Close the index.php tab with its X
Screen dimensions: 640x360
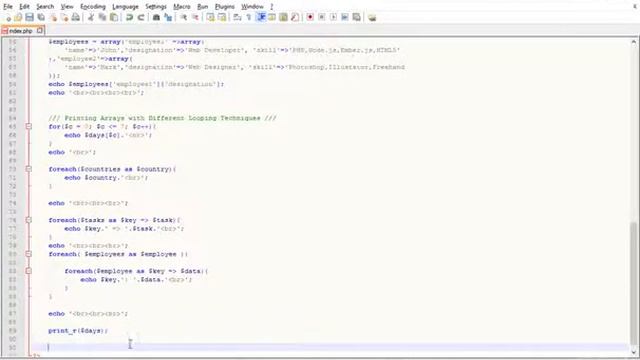click(x=40, y=30)
